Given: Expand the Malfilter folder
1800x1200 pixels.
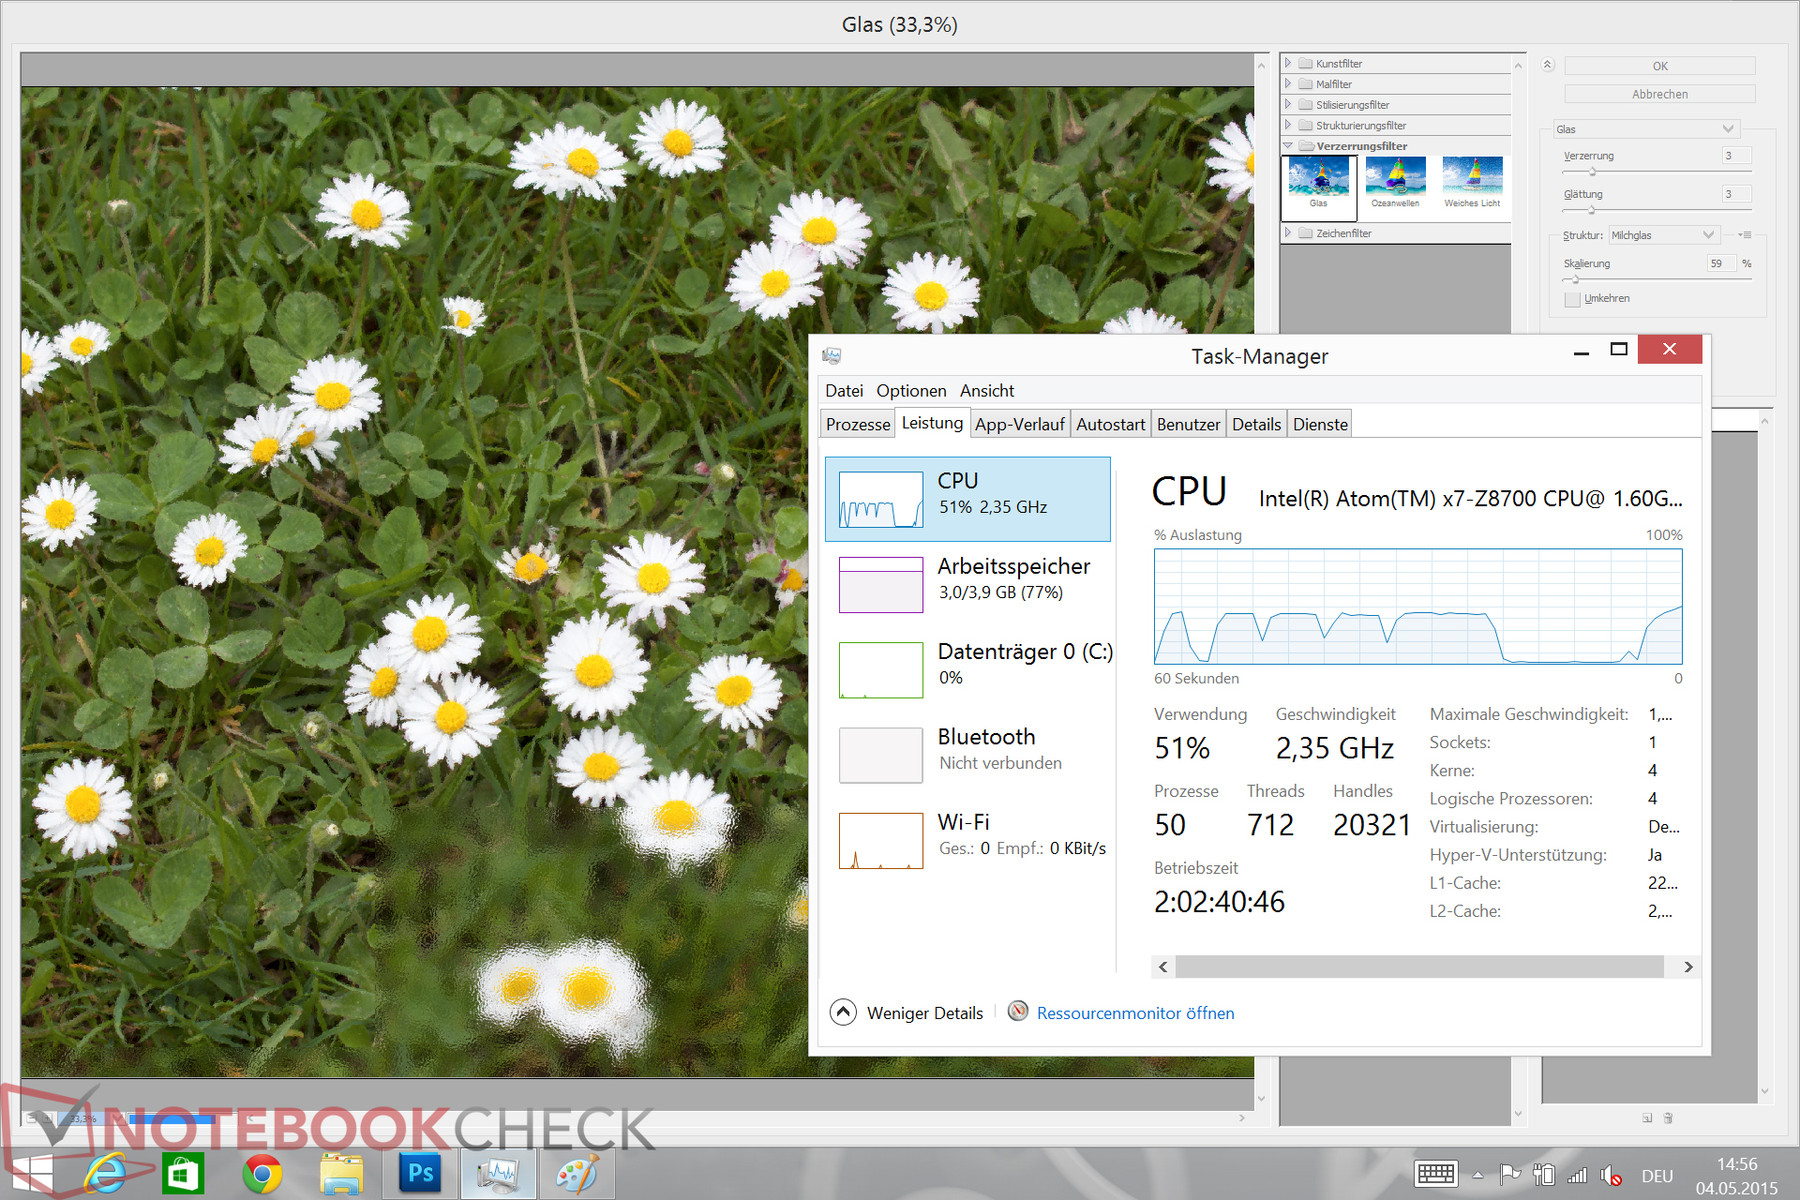Looking at the screenshot, I should point(1288,84).
